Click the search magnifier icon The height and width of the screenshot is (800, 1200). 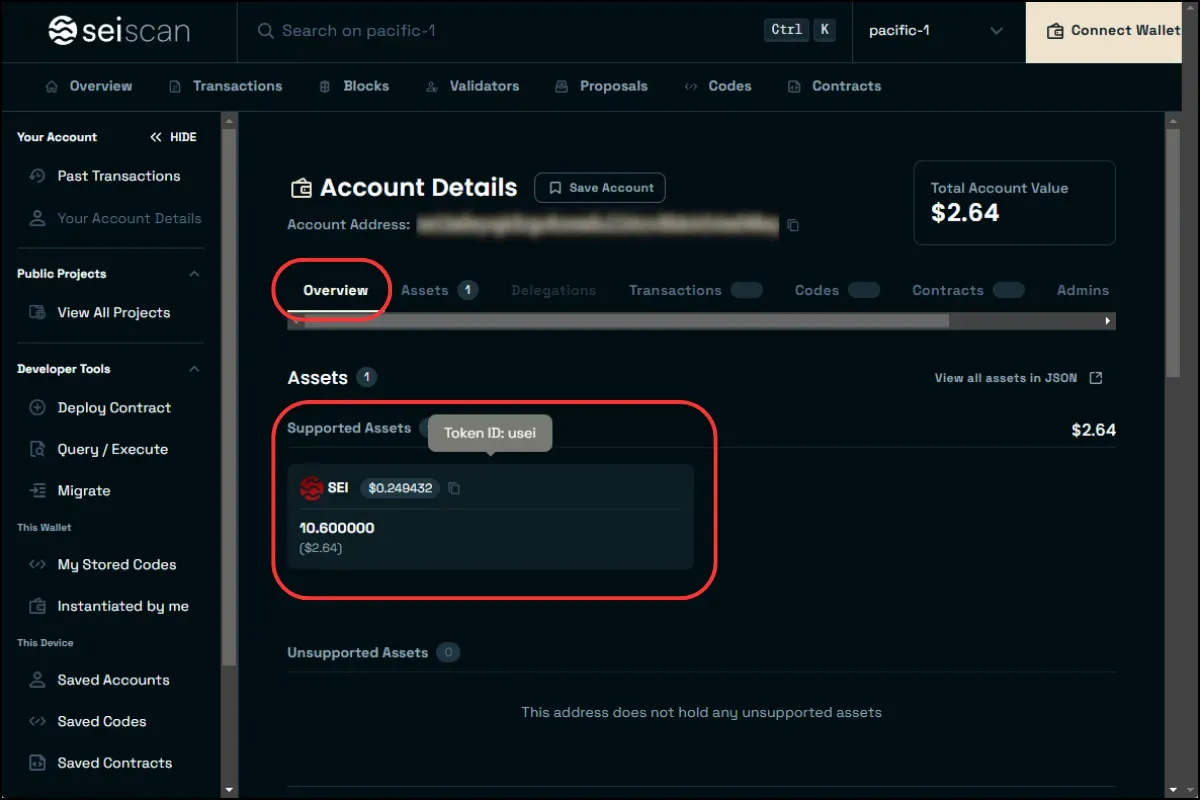click(x=265, y=31)
